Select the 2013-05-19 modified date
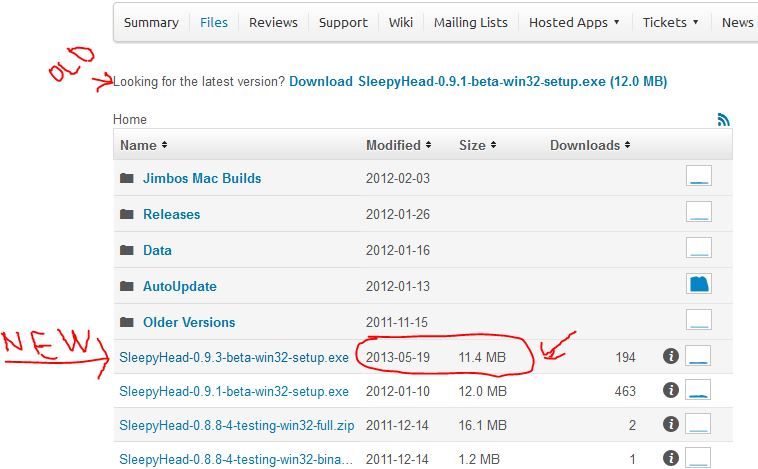This screenshot has width=758, height=469. pyautogui.click(x=398, y=357)
